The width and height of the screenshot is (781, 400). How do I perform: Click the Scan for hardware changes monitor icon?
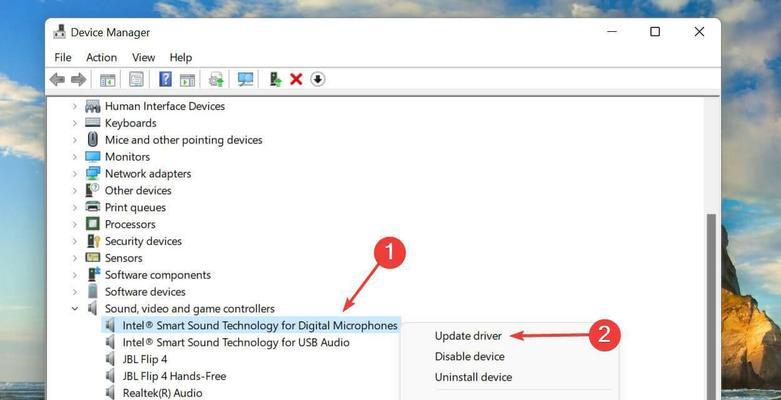coord(245,79)
